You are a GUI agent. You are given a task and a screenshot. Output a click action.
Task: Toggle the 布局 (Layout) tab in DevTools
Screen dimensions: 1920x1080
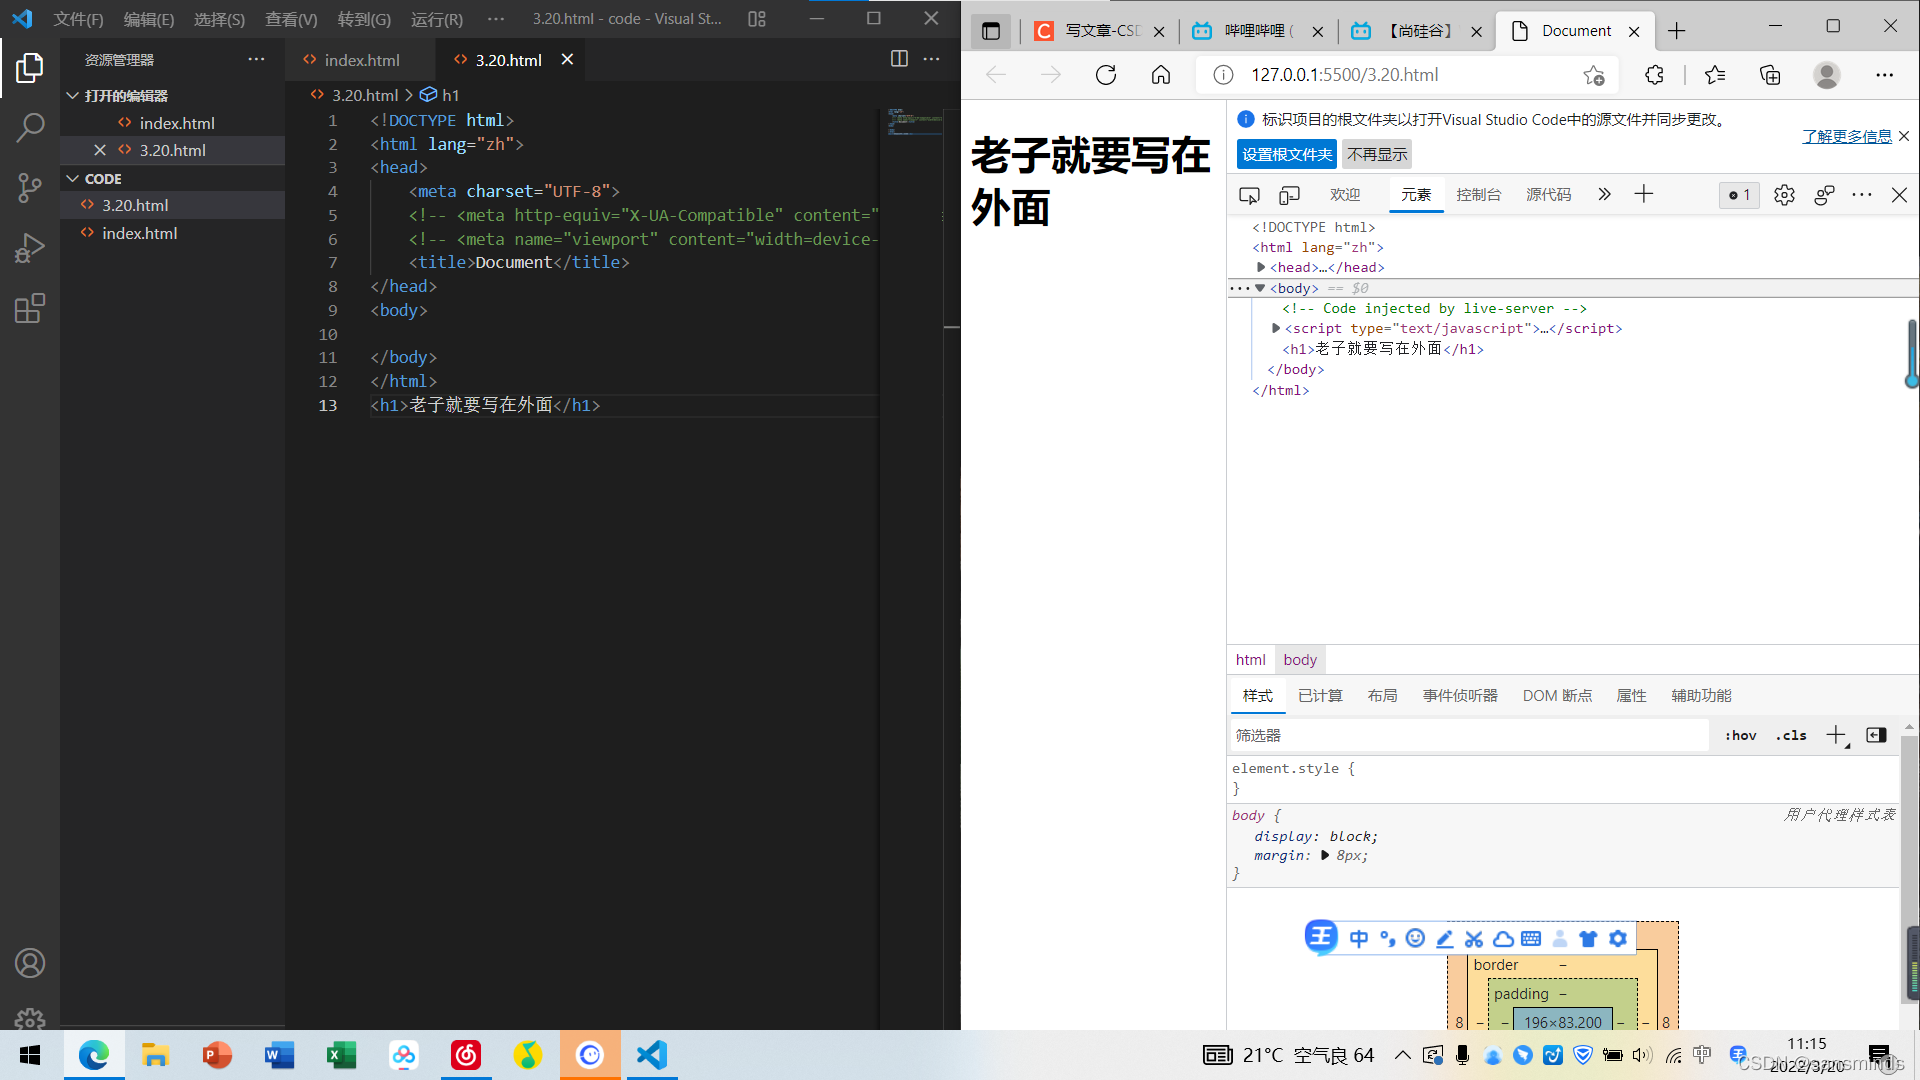1381,695
